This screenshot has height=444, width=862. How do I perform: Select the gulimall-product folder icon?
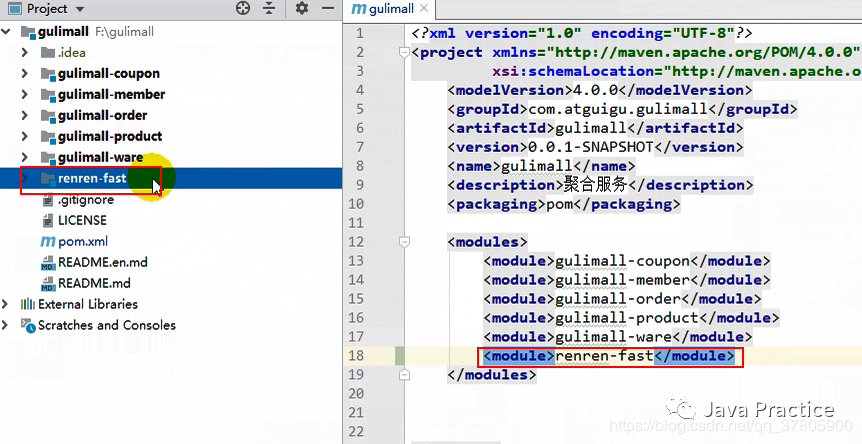[48, 136]
